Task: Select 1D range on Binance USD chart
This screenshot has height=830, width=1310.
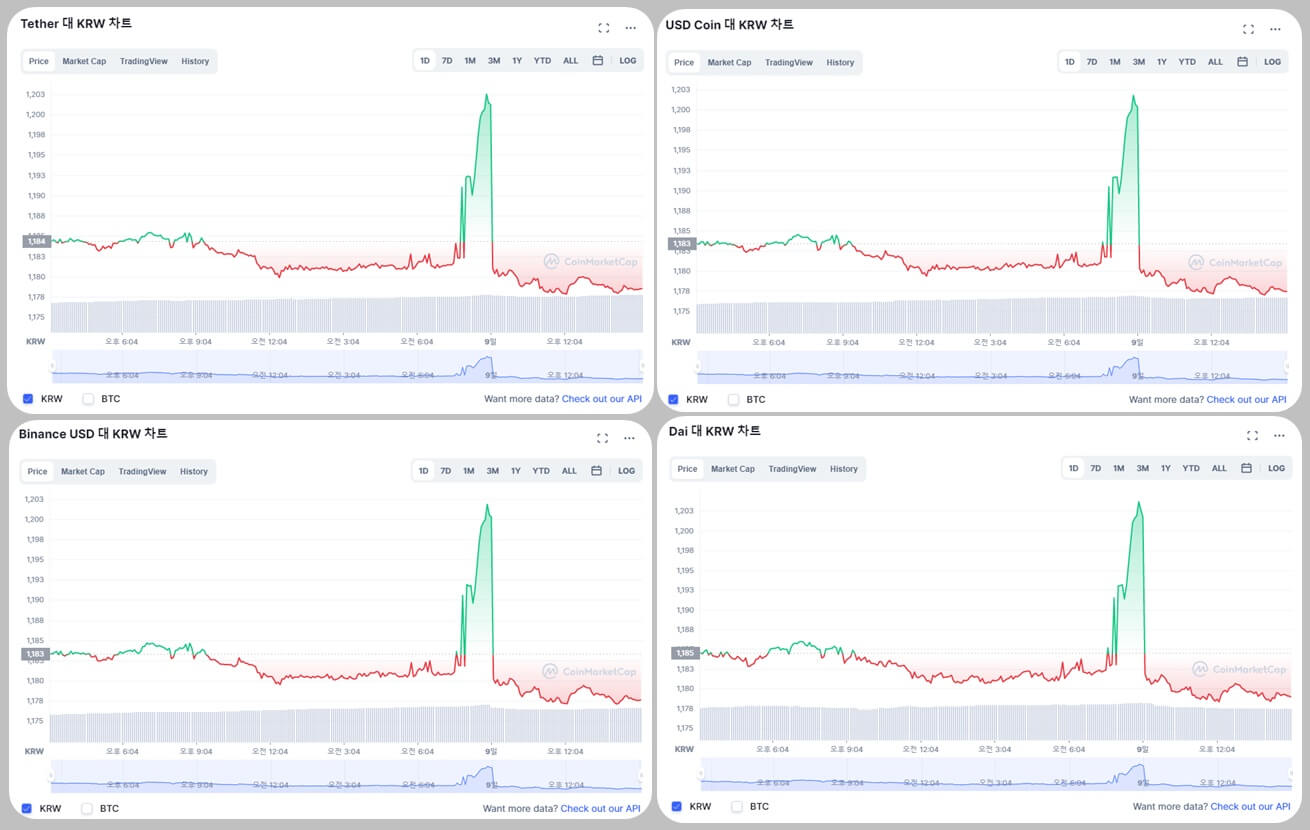Action: click(x=423, y=471)
